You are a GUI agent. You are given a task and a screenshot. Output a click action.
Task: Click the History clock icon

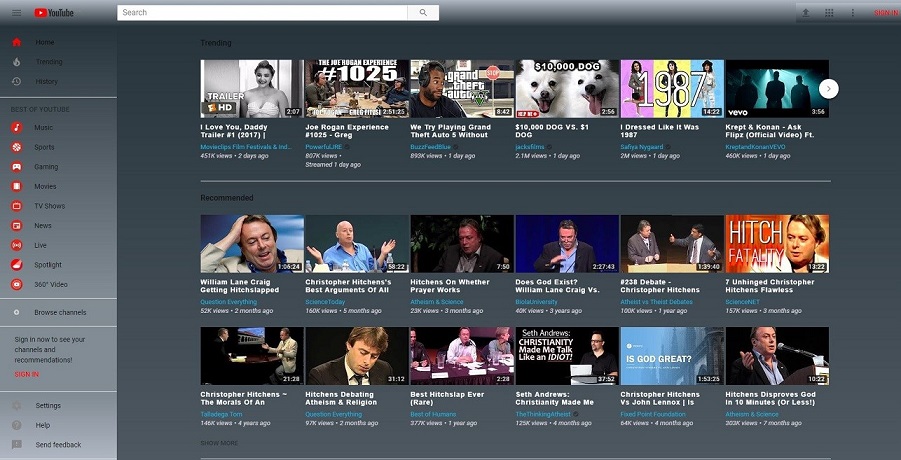[x=17, y=81]
